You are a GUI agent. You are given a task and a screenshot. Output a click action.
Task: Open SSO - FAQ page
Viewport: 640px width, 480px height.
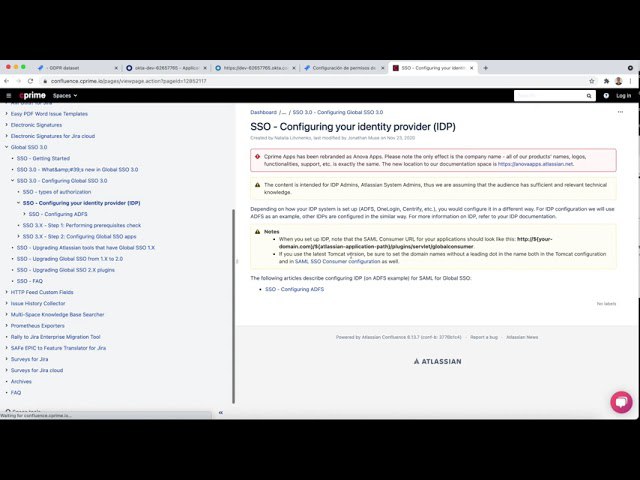tap(29, 281)
